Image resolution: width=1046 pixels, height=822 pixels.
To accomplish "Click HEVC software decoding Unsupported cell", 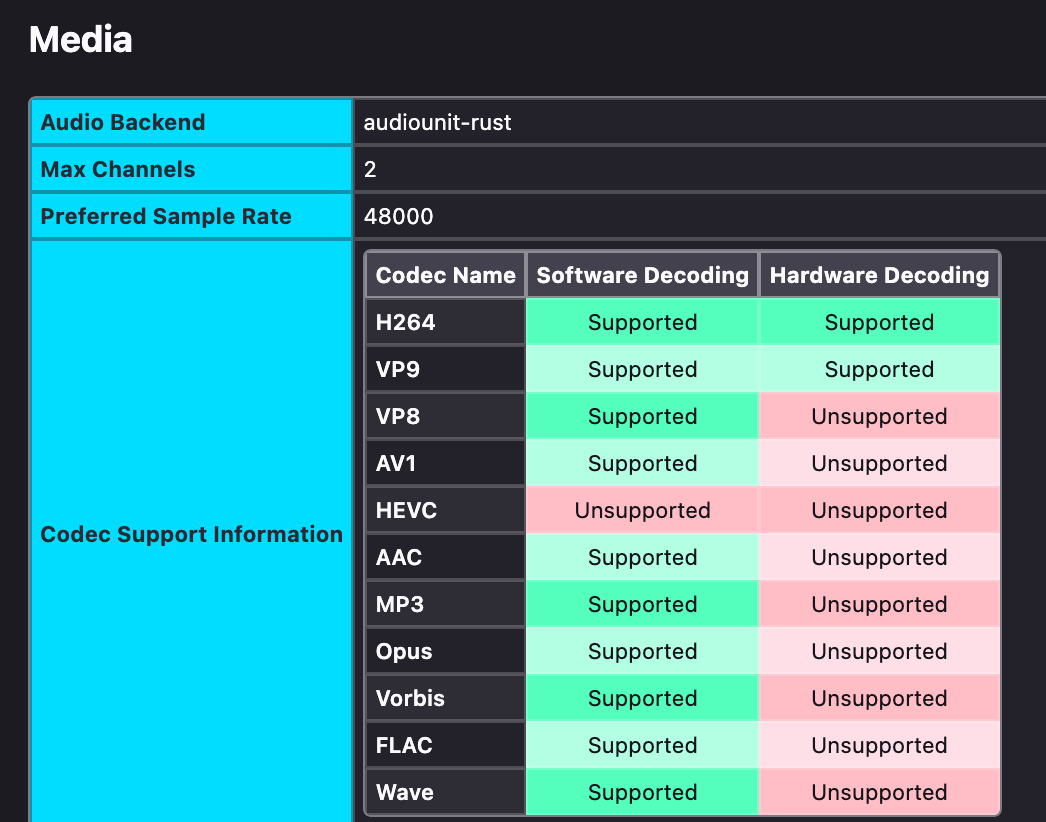I will click(x=642, y=510).
